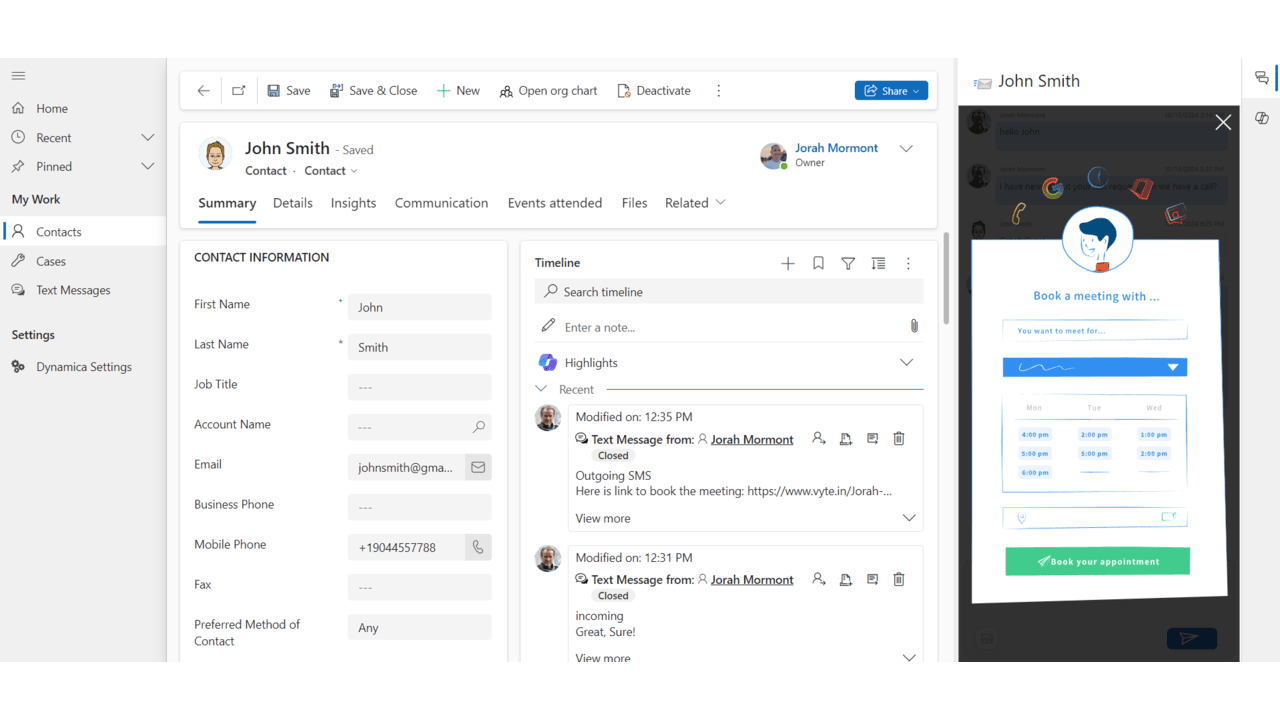Image resolution: width=1280 pixels, height=720 pixels.
Task: Click the timeline bookmark icon
Action: [x=818, y=263]
